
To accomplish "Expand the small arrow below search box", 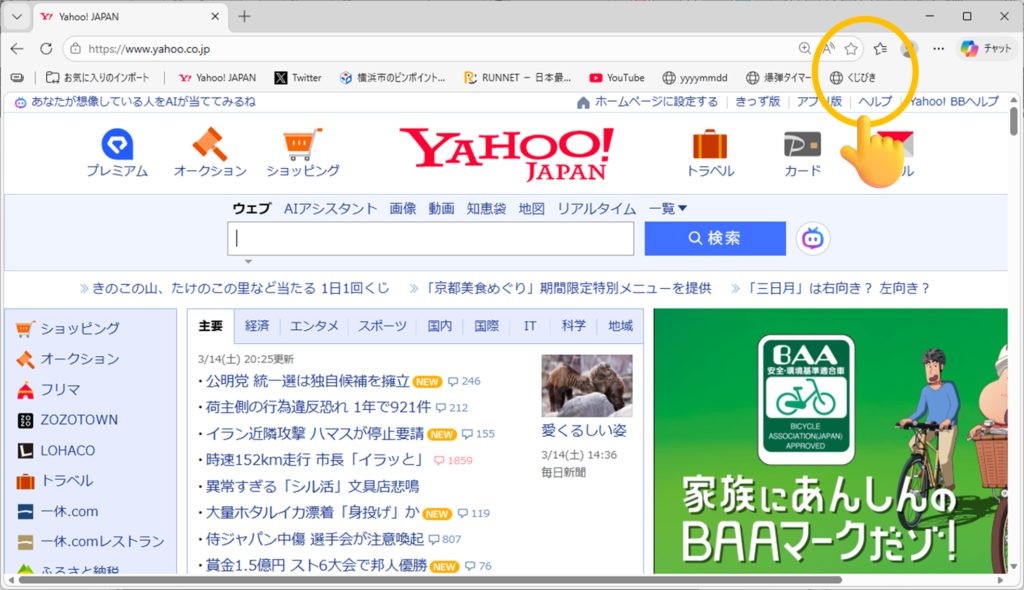I will click(248, 261).
